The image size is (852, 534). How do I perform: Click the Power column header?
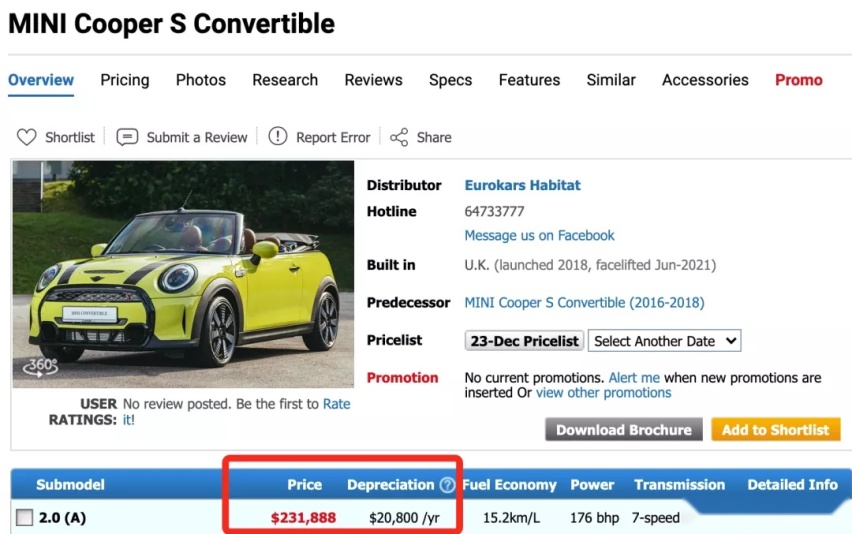[592, 485]
